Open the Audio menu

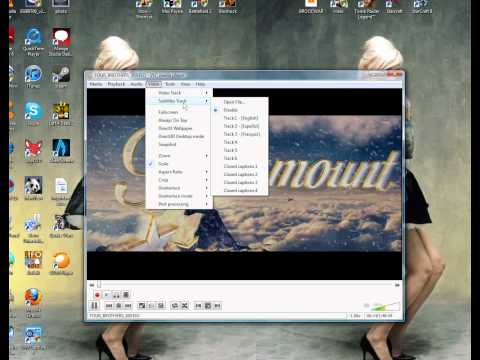pos(136,84)
